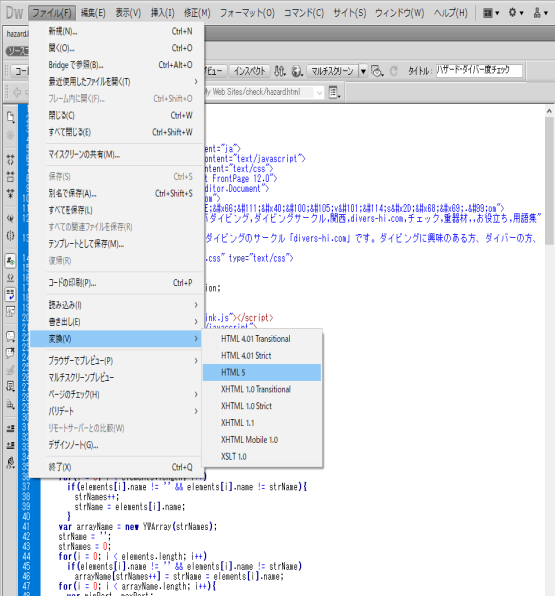Click テンプレートとして保存(M)... item

click(117, 244)
